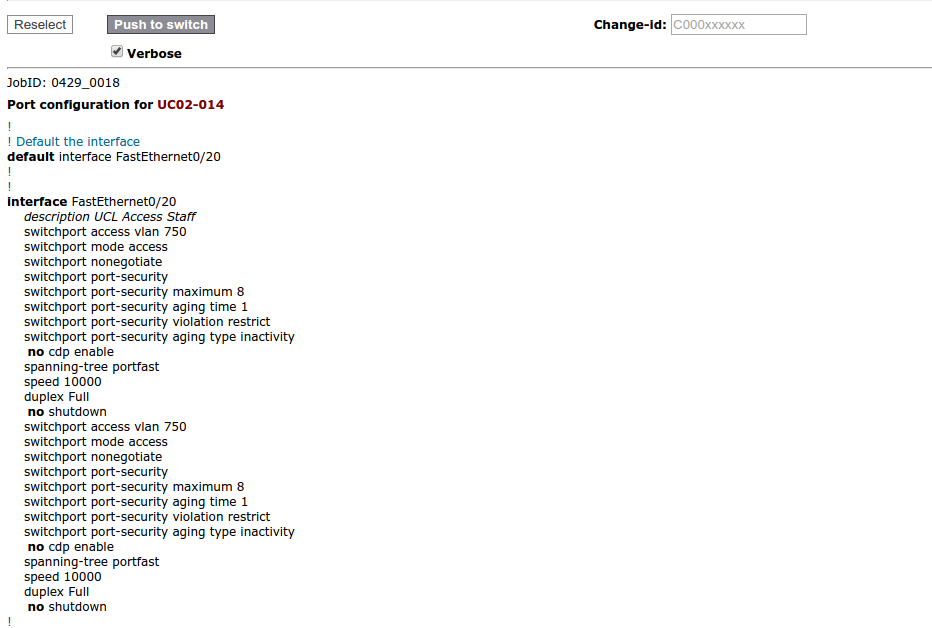Screen dimensions: 932x628
Task: Click the 'interface FastEthernet0/20' header line
Action: 92,202
